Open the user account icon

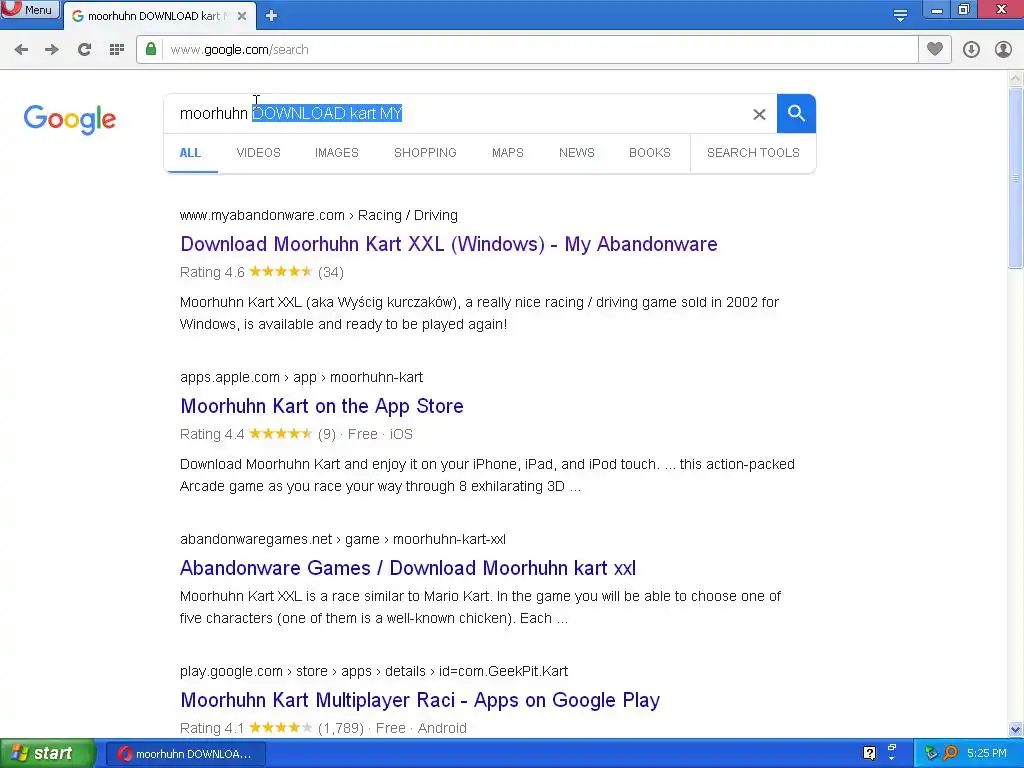(x=1003, y=50)
